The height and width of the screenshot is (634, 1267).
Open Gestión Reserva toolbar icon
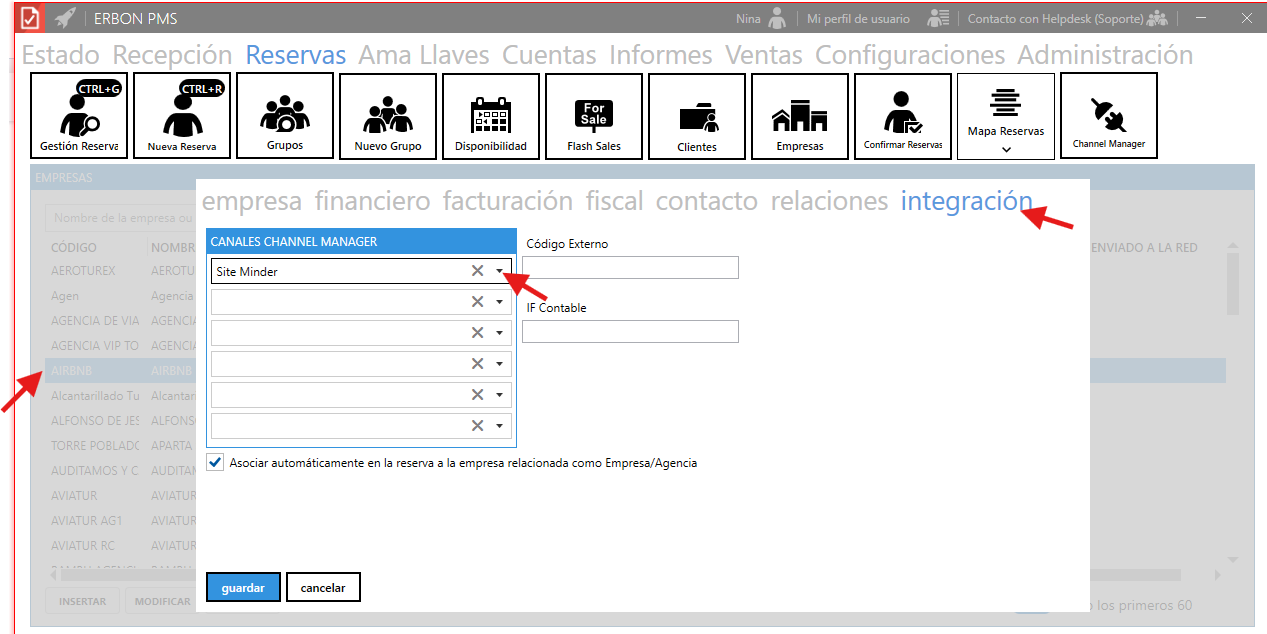[79, 116]
